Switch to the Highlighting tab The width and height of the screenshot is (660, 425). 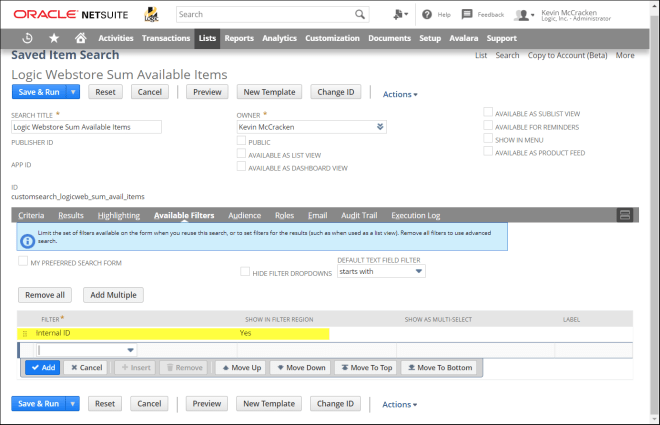tap(119, 215)
